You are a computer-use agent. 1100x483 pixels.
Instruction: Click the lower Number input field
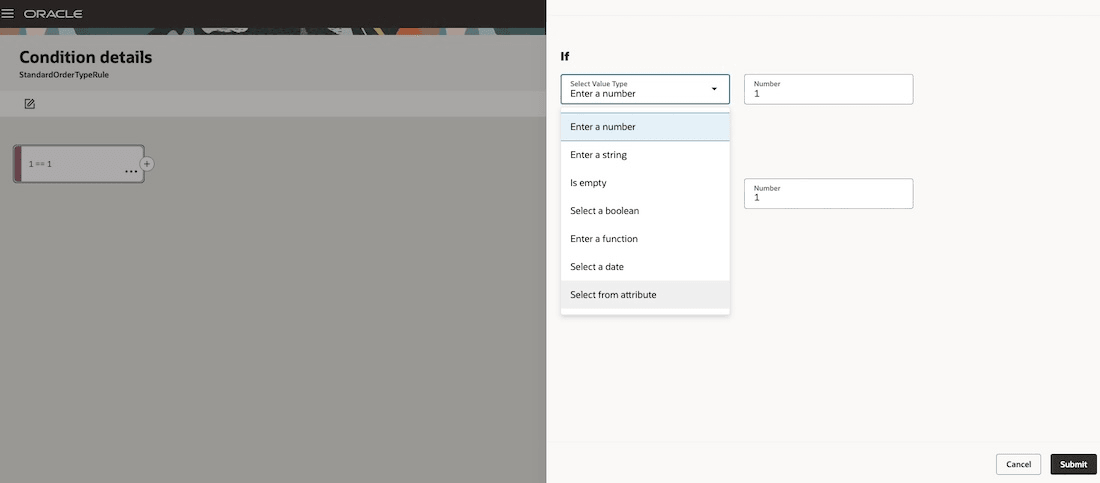click(x=829, y=193)
